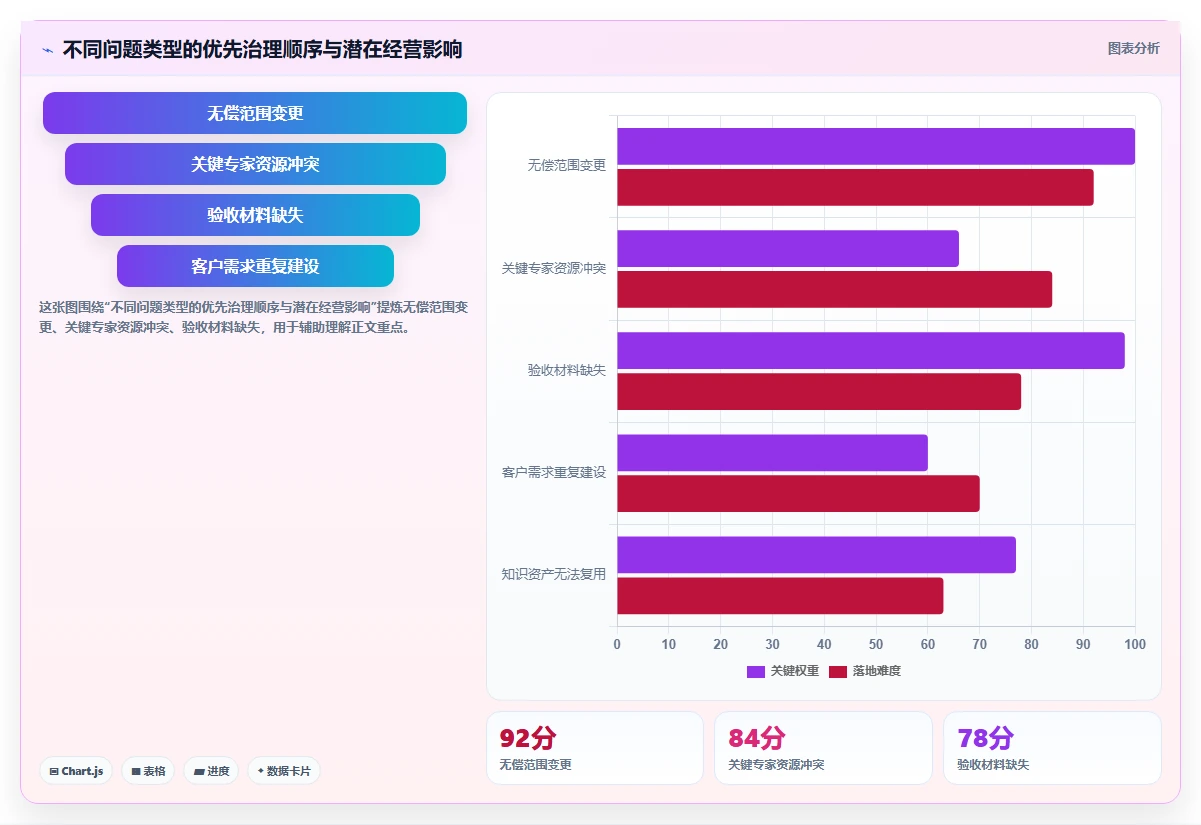The image size is (1201, 825).
Task: Click the 无偿范围变更 axis label in chart
Action: click(x=567, y=166)
